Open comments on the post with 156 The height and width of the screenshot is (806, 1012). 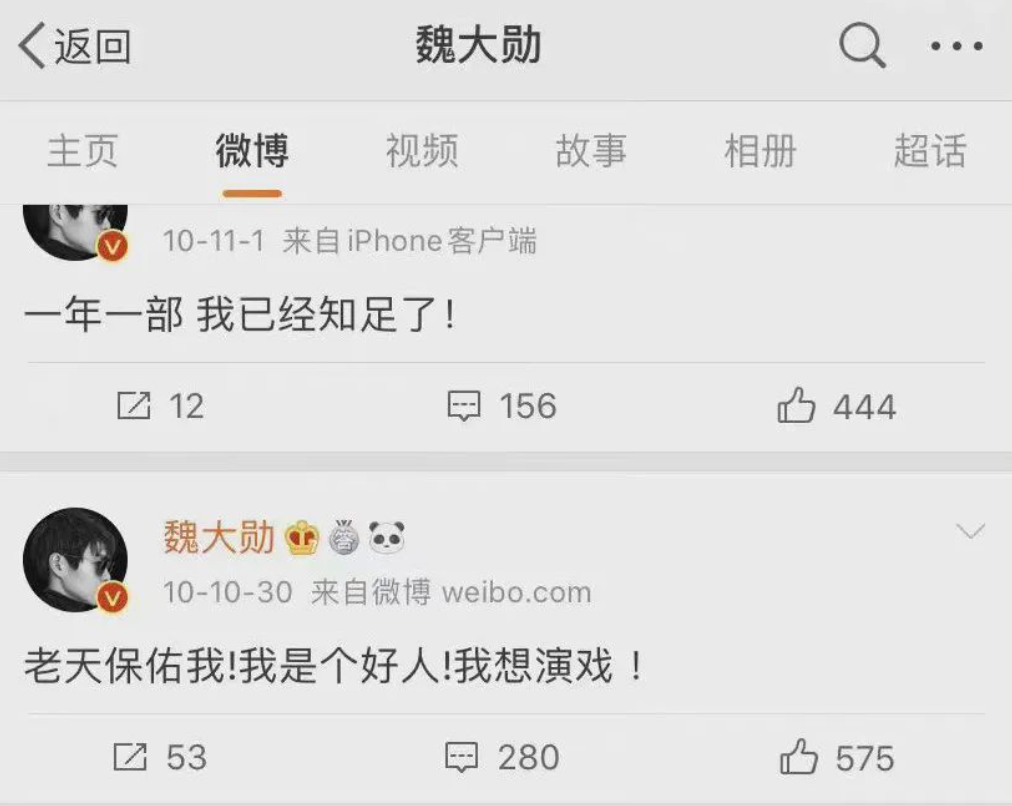(502, 406)
